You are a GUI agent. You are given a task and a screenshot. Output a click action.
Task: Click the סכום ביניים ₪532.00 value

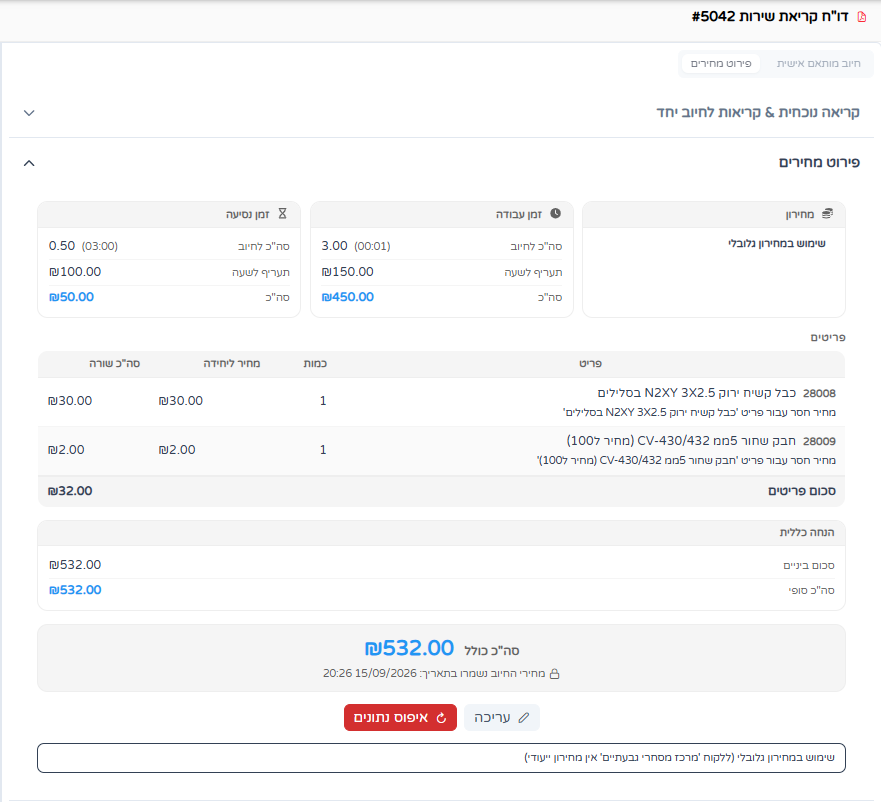pos(75,564)
